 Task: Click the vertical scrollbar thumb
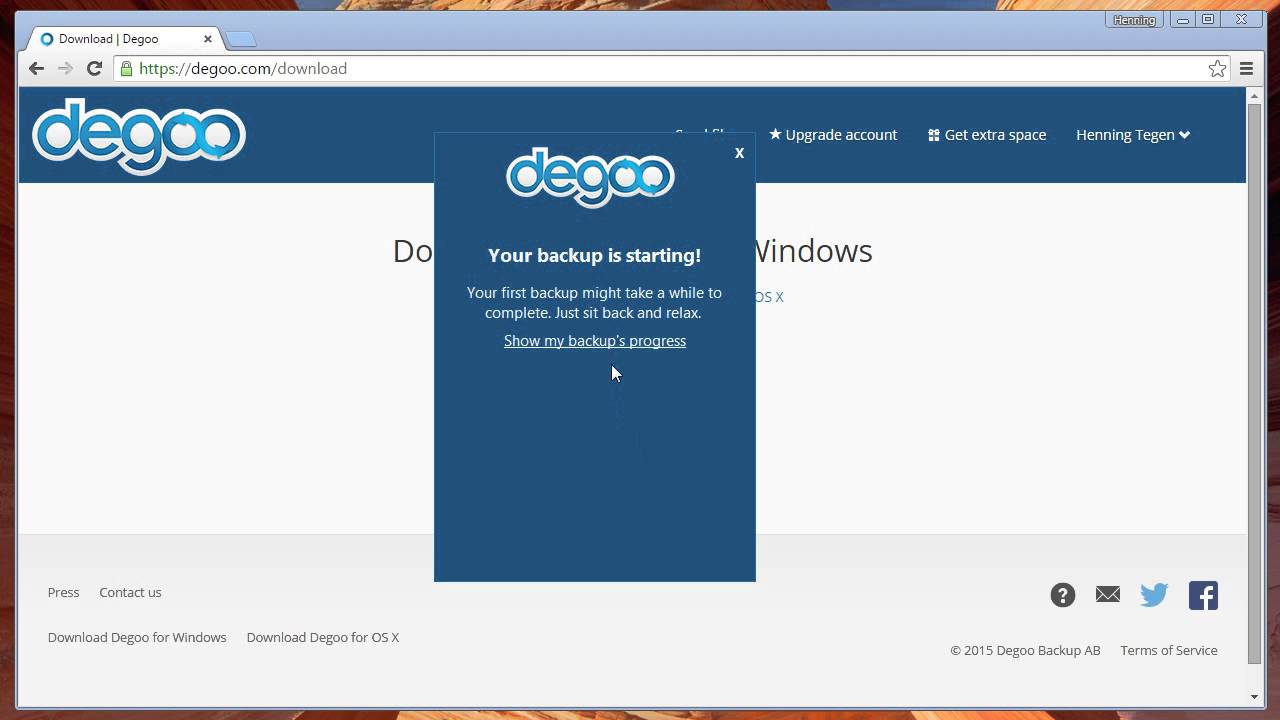pos(1254,384)
